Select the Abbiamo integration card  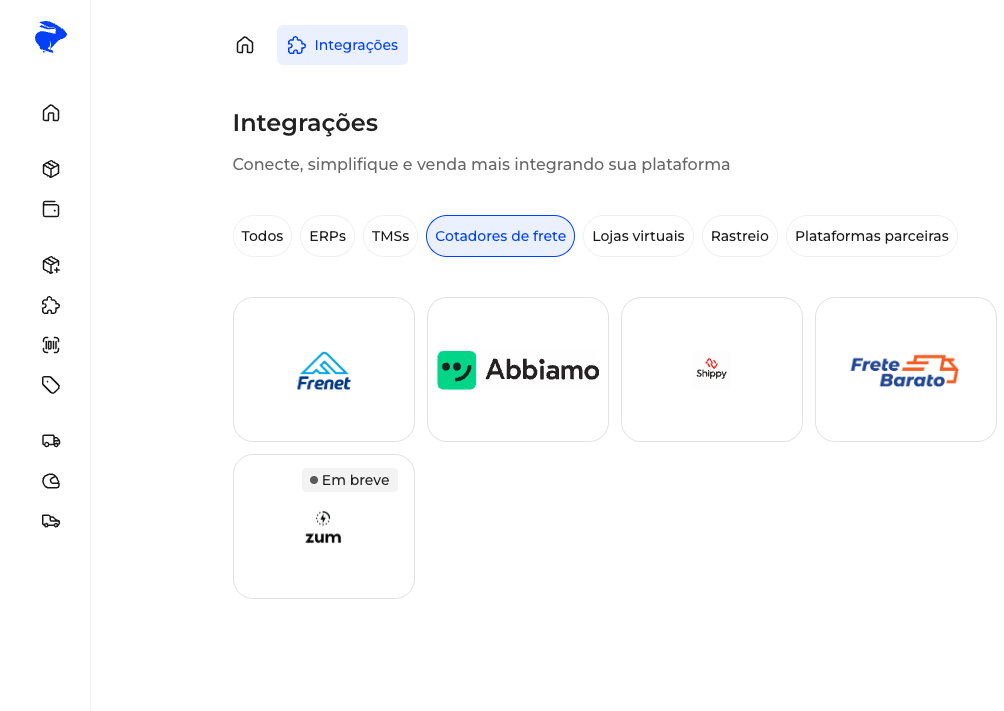518,369
